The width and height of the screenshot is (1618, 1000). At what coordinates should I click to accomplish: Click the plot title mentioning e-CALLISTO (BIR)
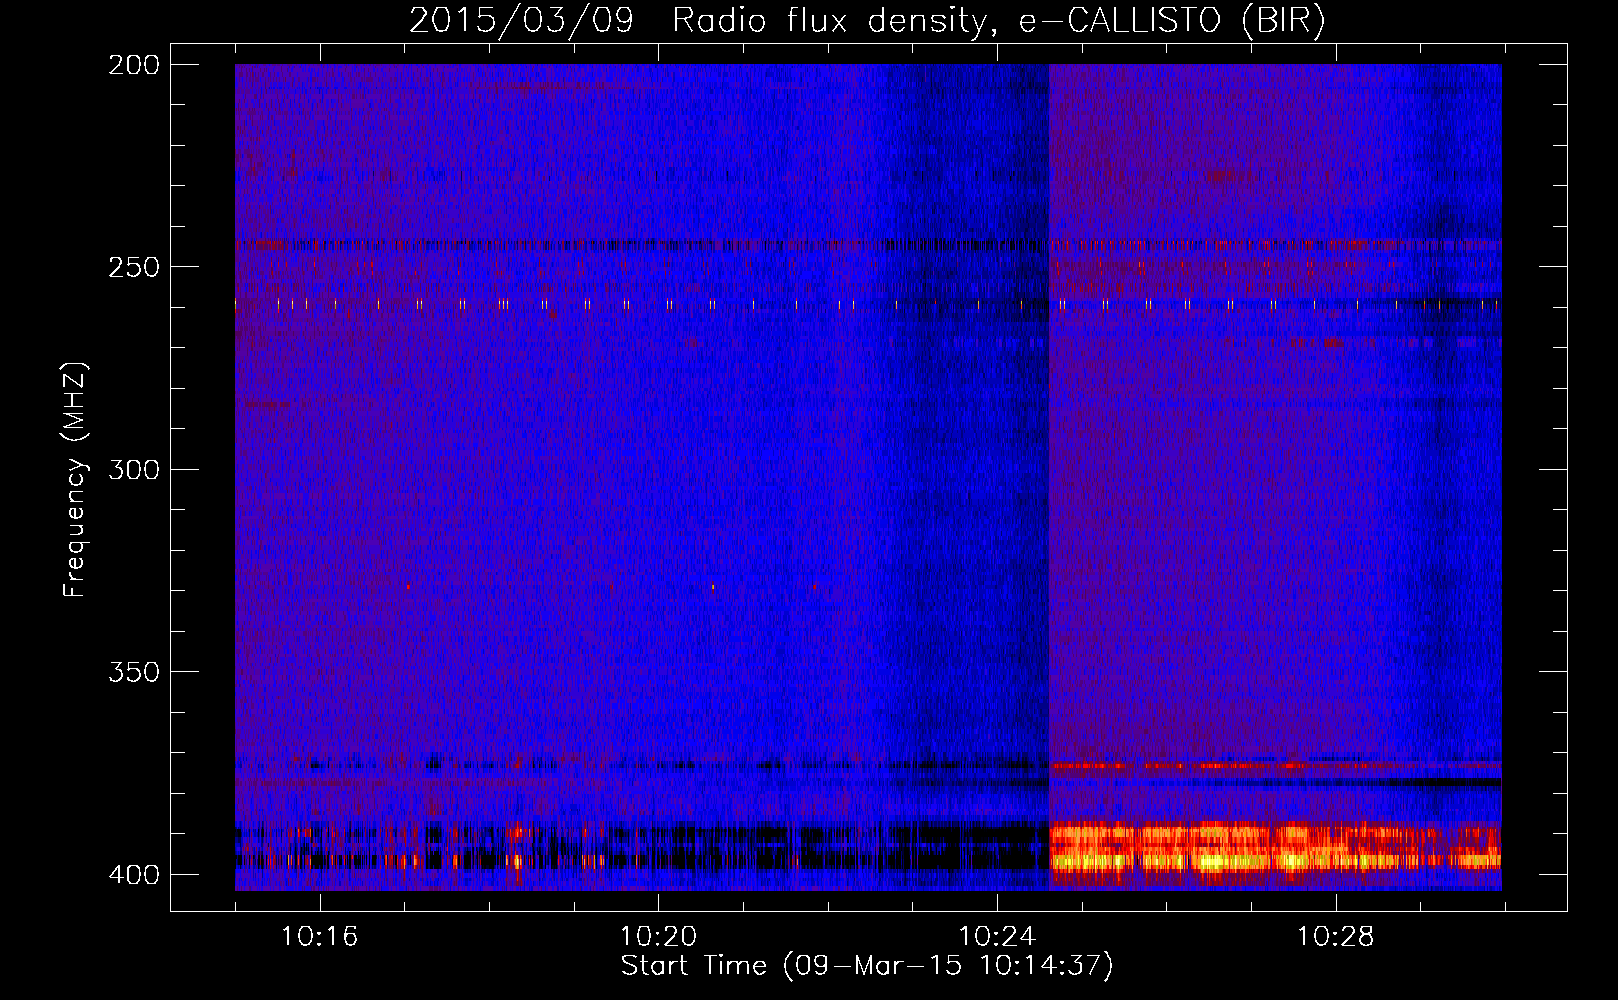click(x=867, y=21)
